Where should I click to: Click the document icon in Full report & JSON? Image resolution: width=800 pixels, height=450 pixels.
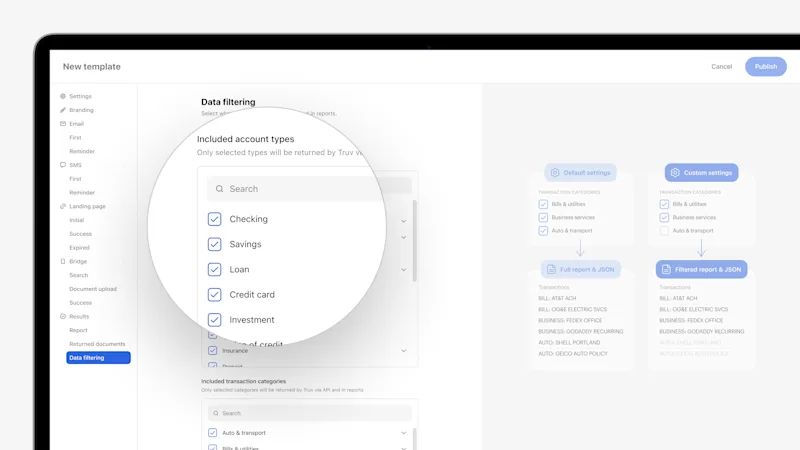point(551,269)
